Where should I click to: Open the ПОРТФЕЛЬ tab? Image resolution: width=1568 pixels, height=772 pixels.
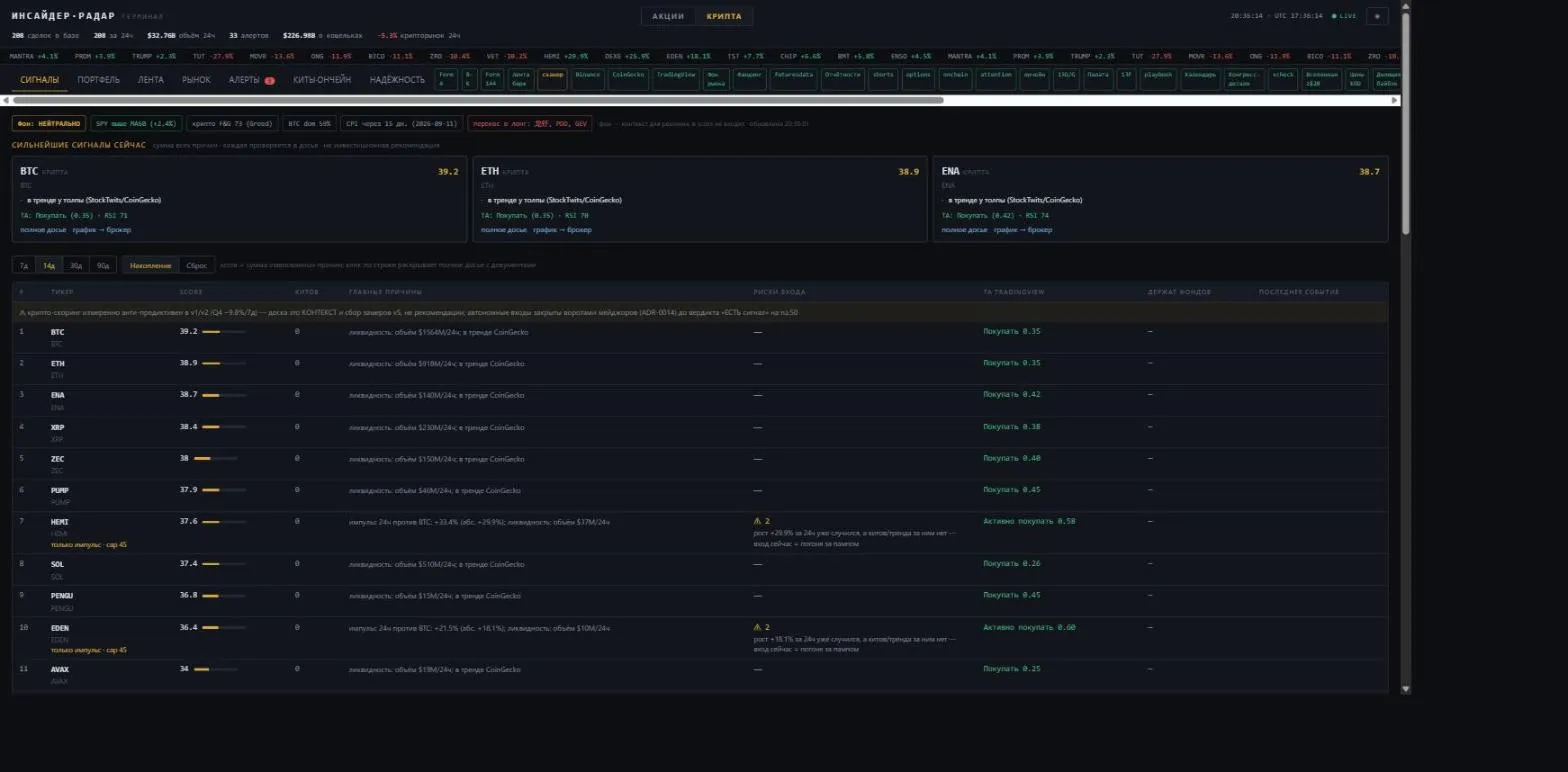coord(98,80)
